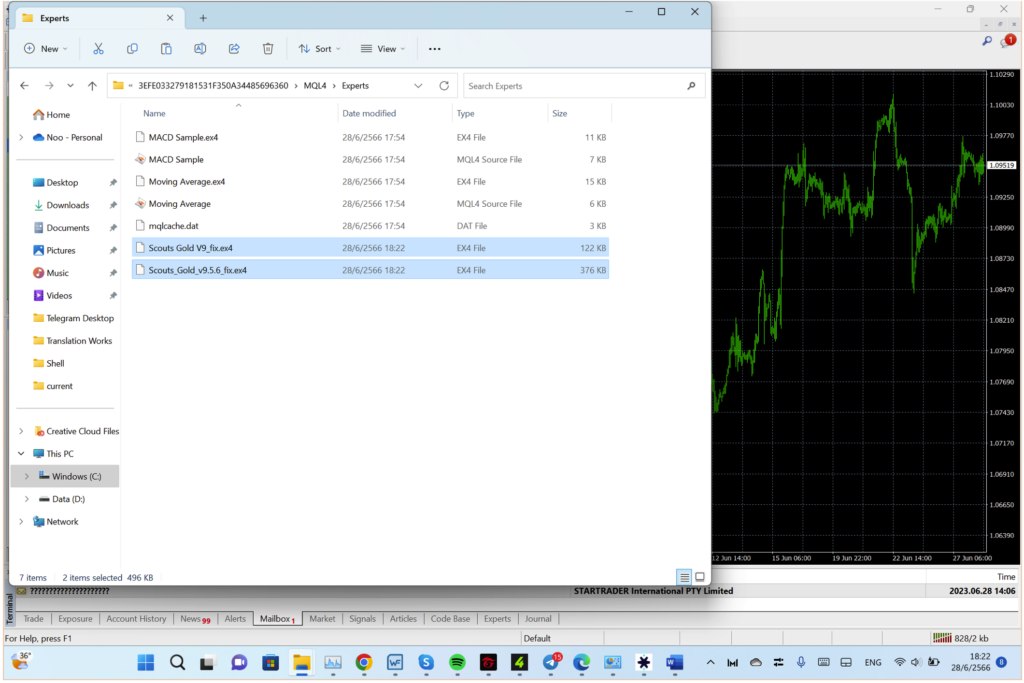Screen dimensions: 1024x683
Task: Open Downloads in Quick access
Action: point(62,205)
